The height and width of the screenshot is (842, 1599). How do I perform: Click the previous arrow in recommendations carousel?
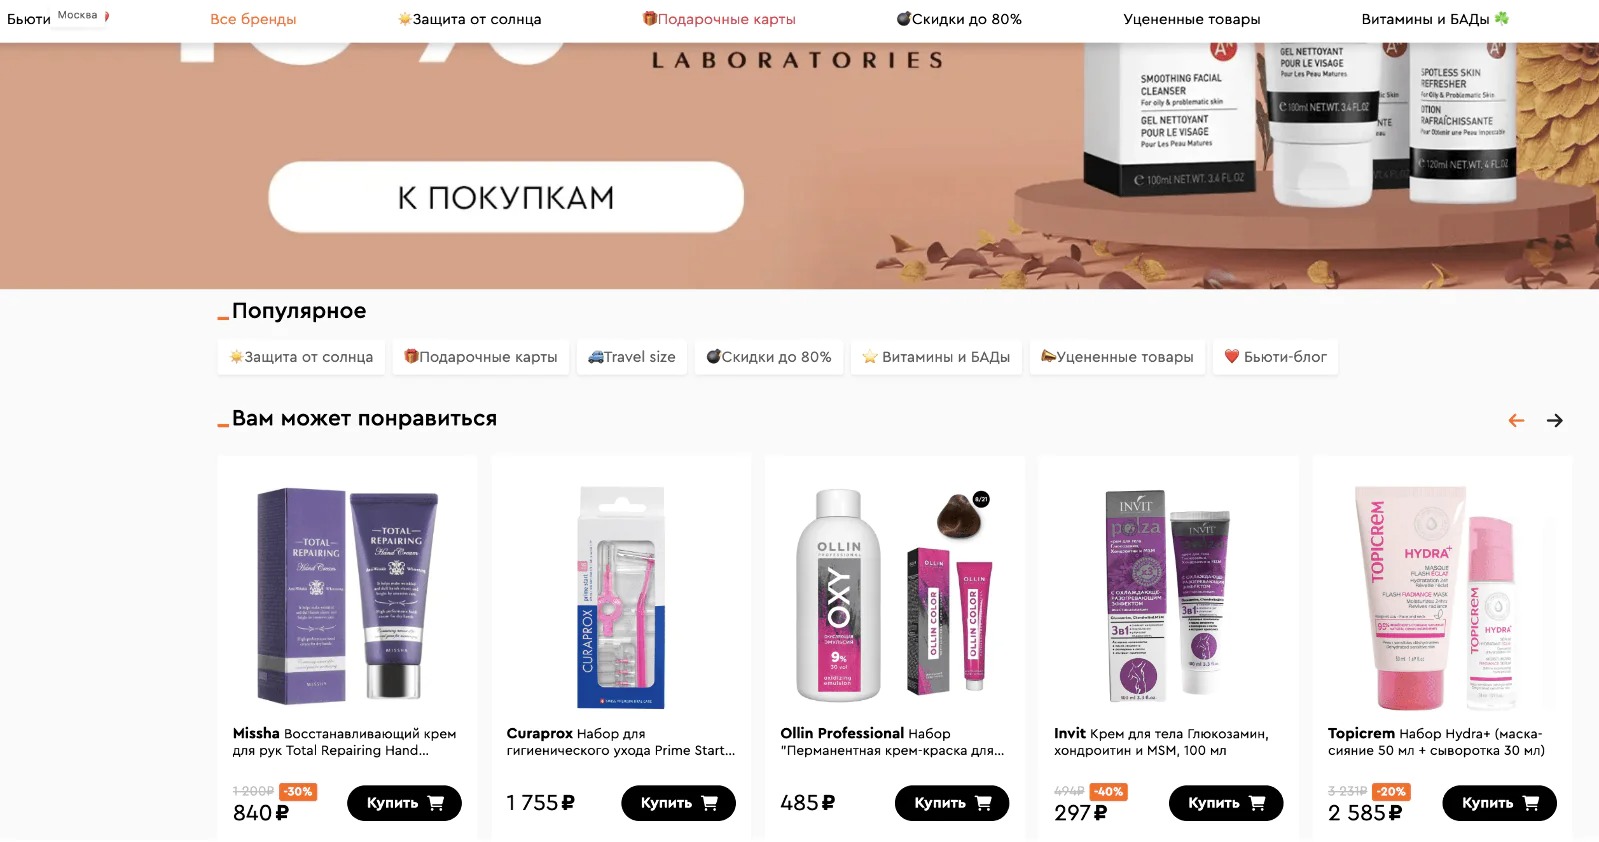(1516, 421)
